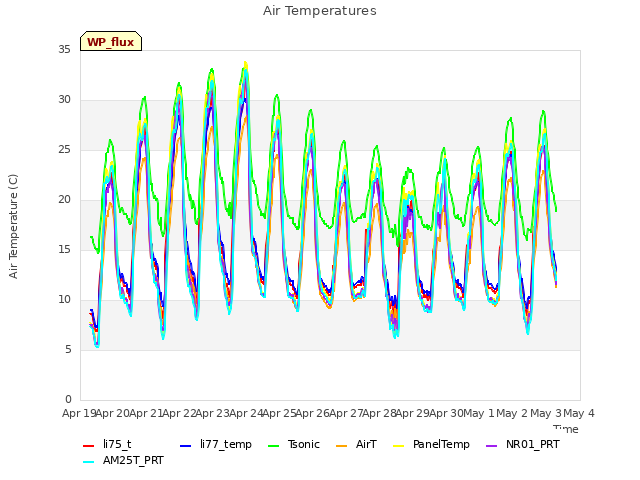Toggle the PanelTemp legend entry

431,444
